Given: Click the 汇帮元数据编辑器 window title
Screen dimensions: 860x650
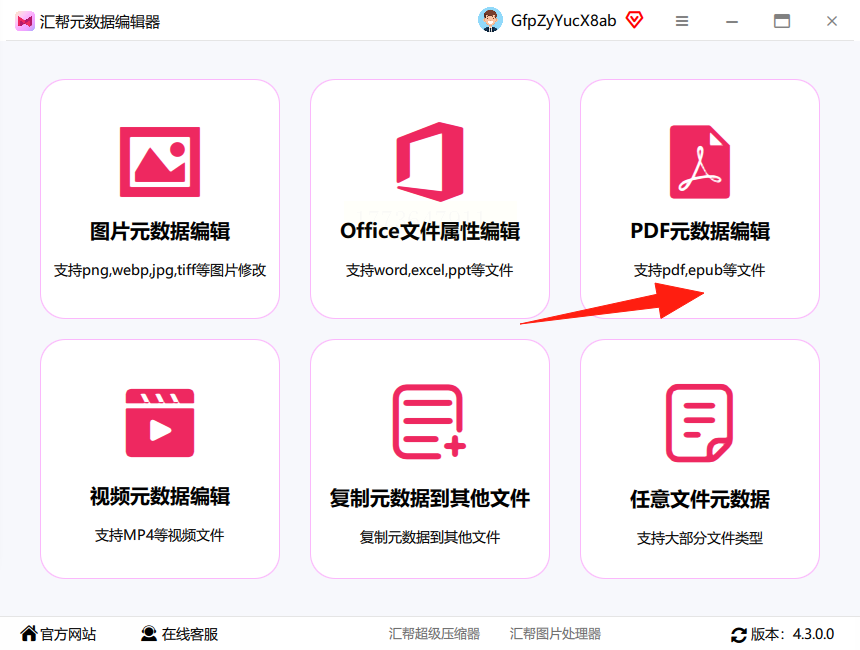Looking at the screenshot, I should tap(99, 22).
